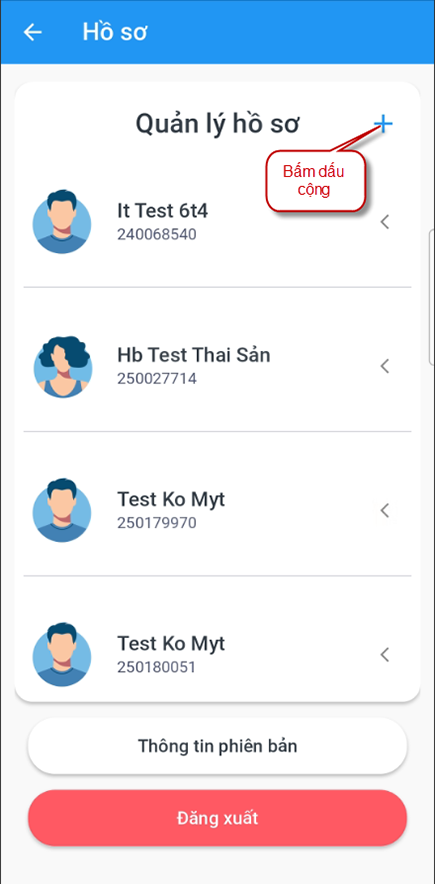Tap avatar of profile 250180051

click(x=62, y=655)
